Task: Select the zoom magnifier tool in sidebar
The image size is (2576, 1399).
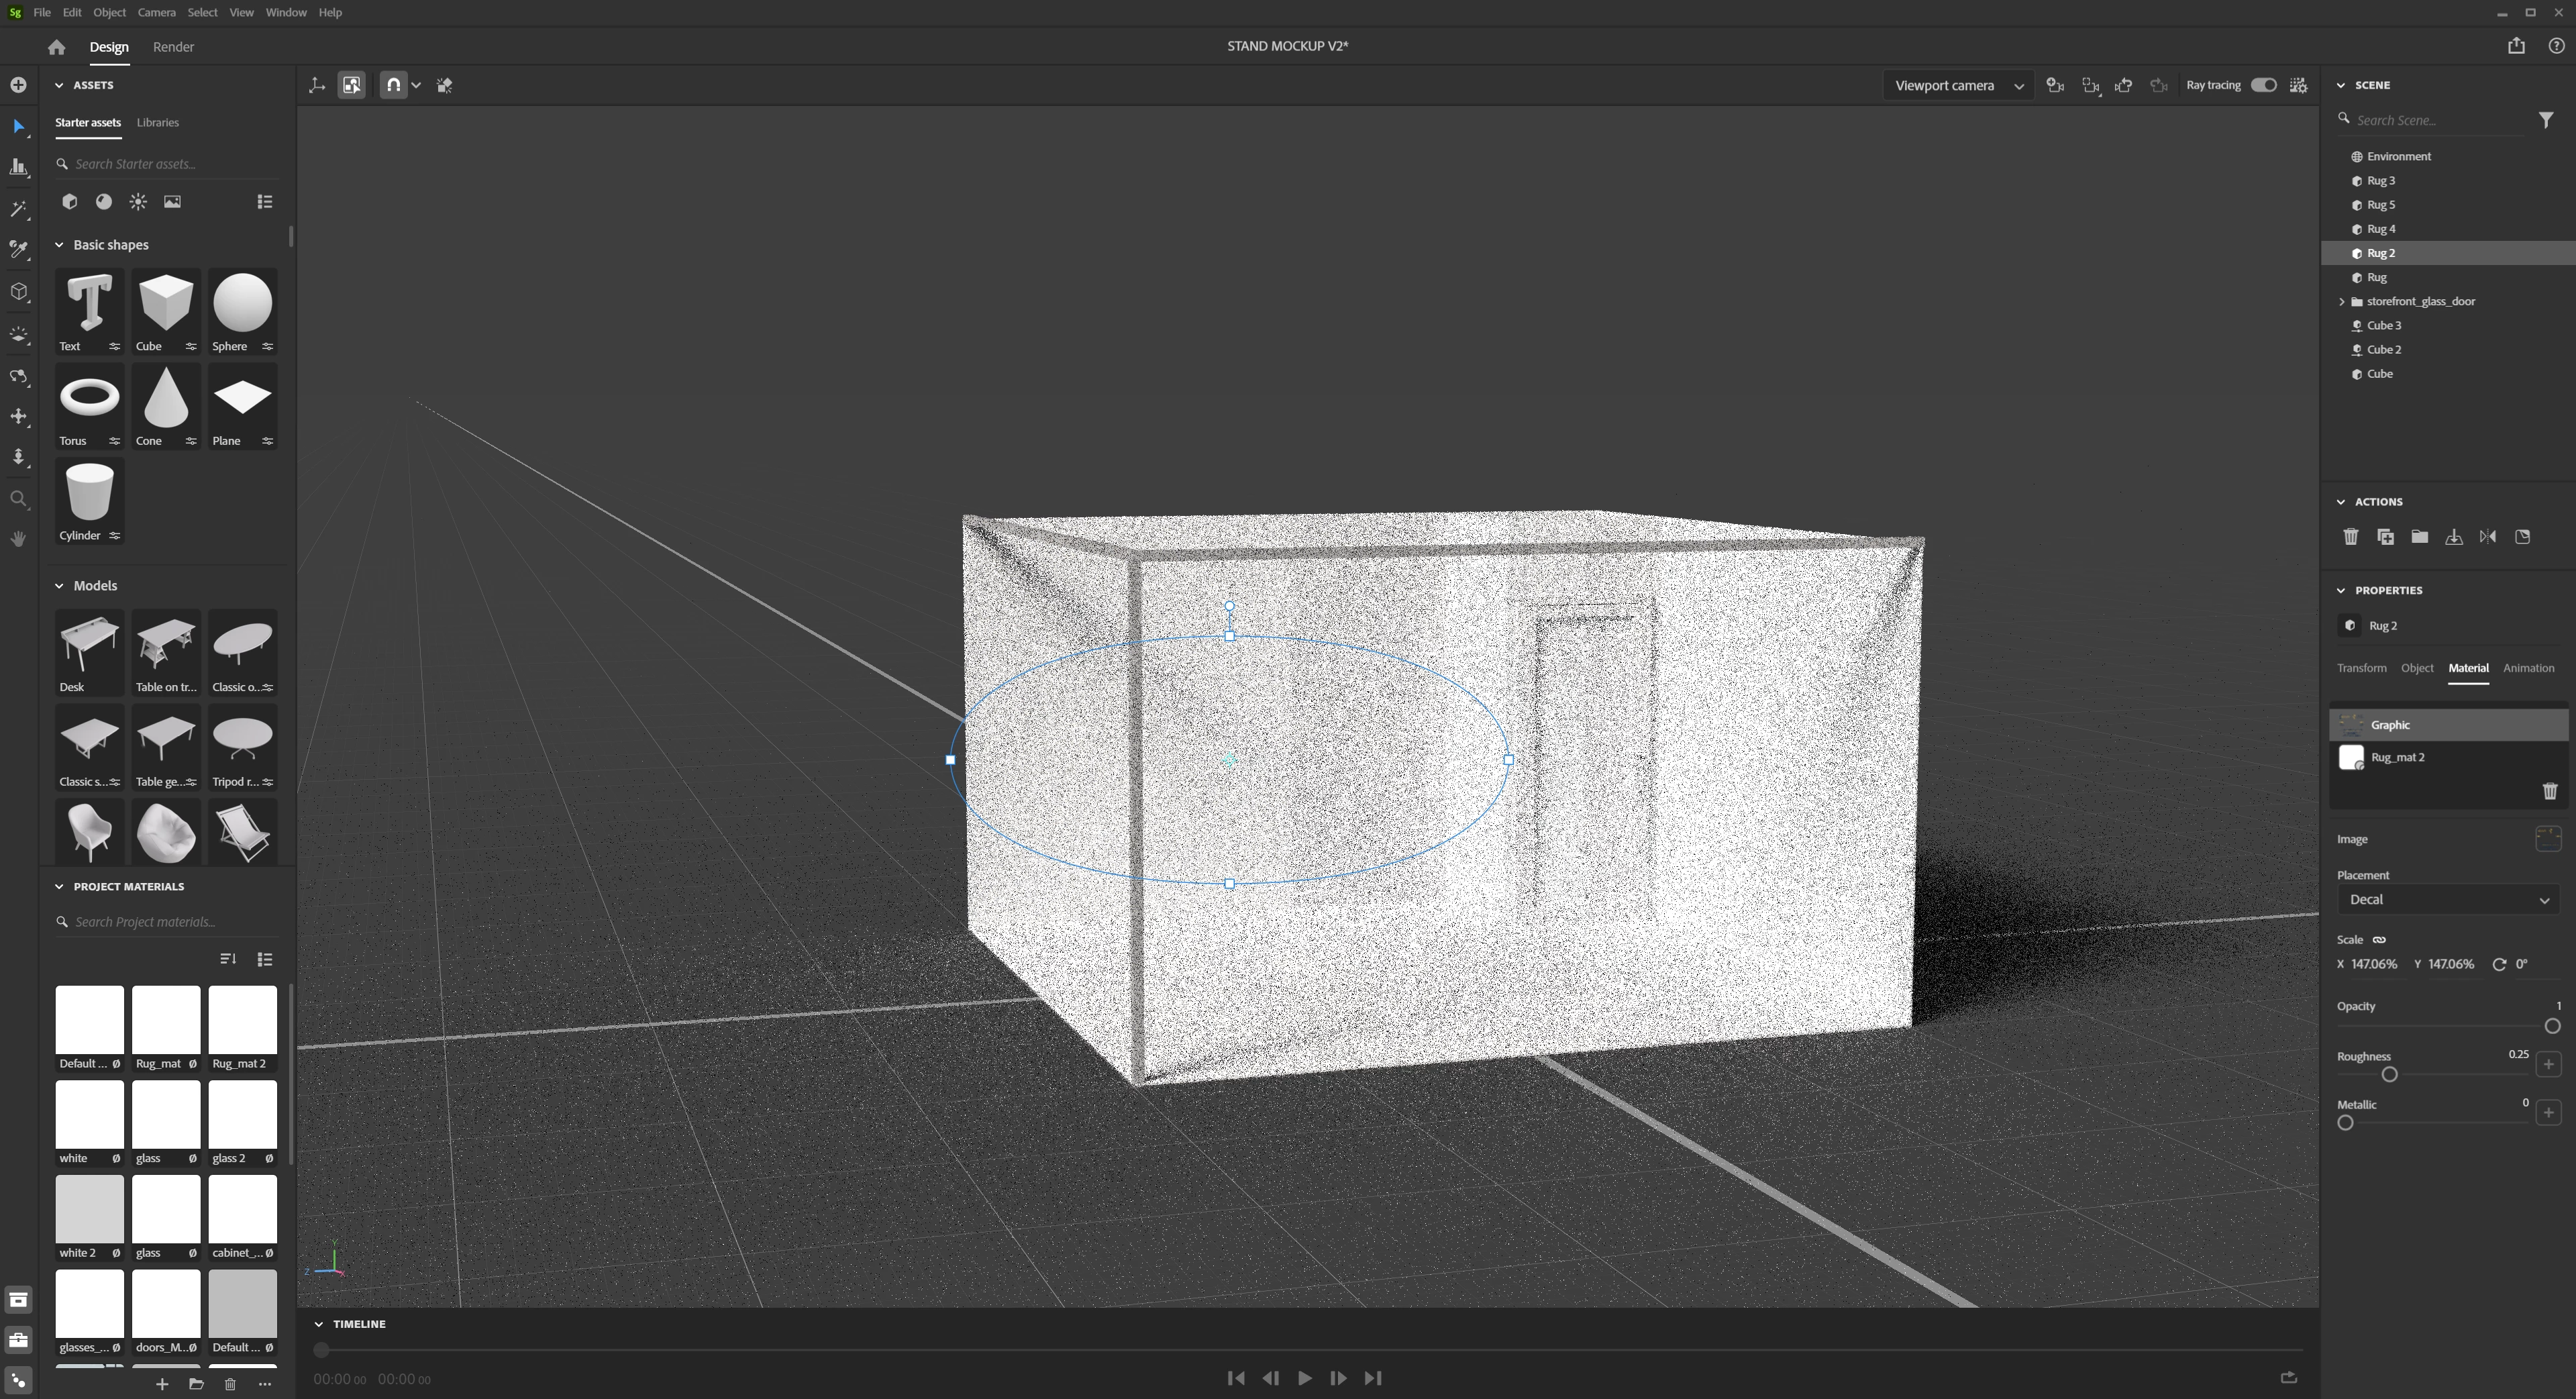Action: tap(18, 499)
